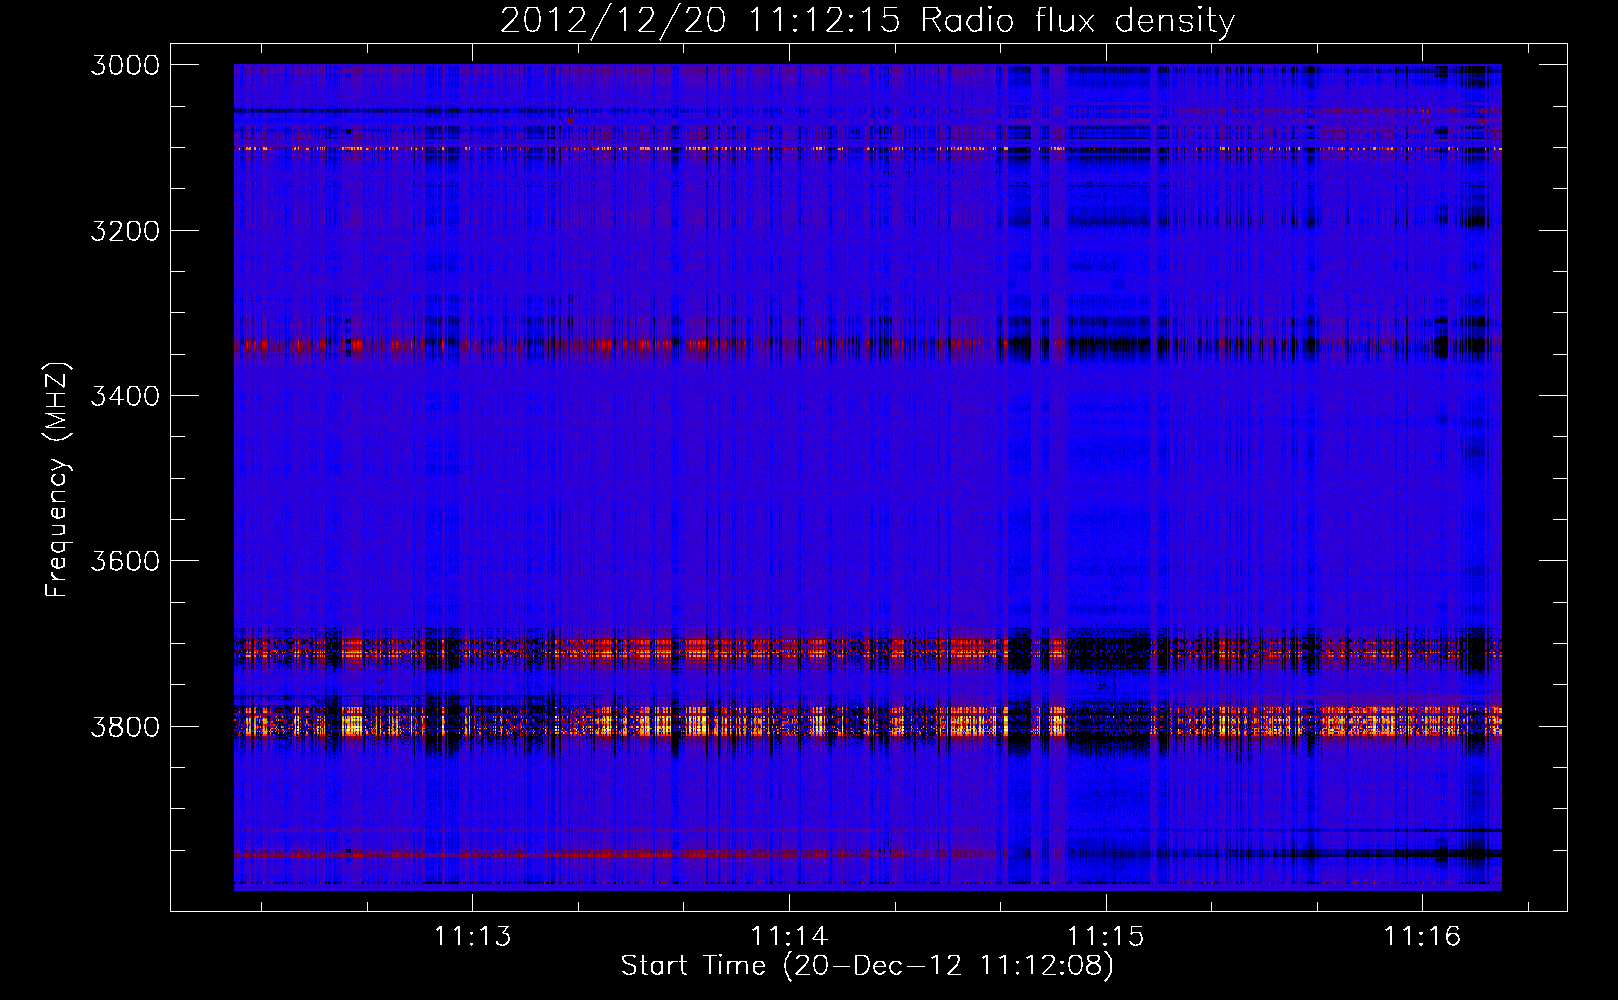This screenshot has width=1618, height=1000.
Task: Select the 3800 frequency tick label
Action: click(x=125, y=726)
